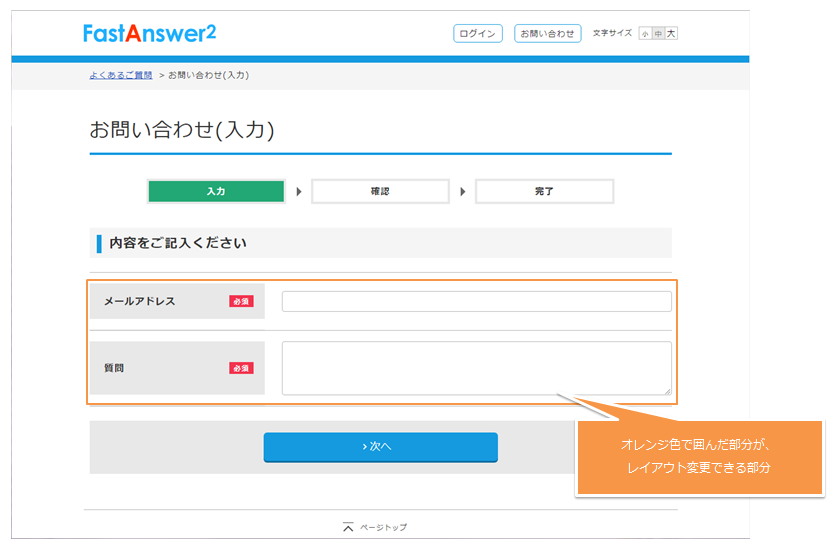Click the FastAnswer2 logo
The height and width of the screenshot is (548, 835).
(x=149, y=33)
